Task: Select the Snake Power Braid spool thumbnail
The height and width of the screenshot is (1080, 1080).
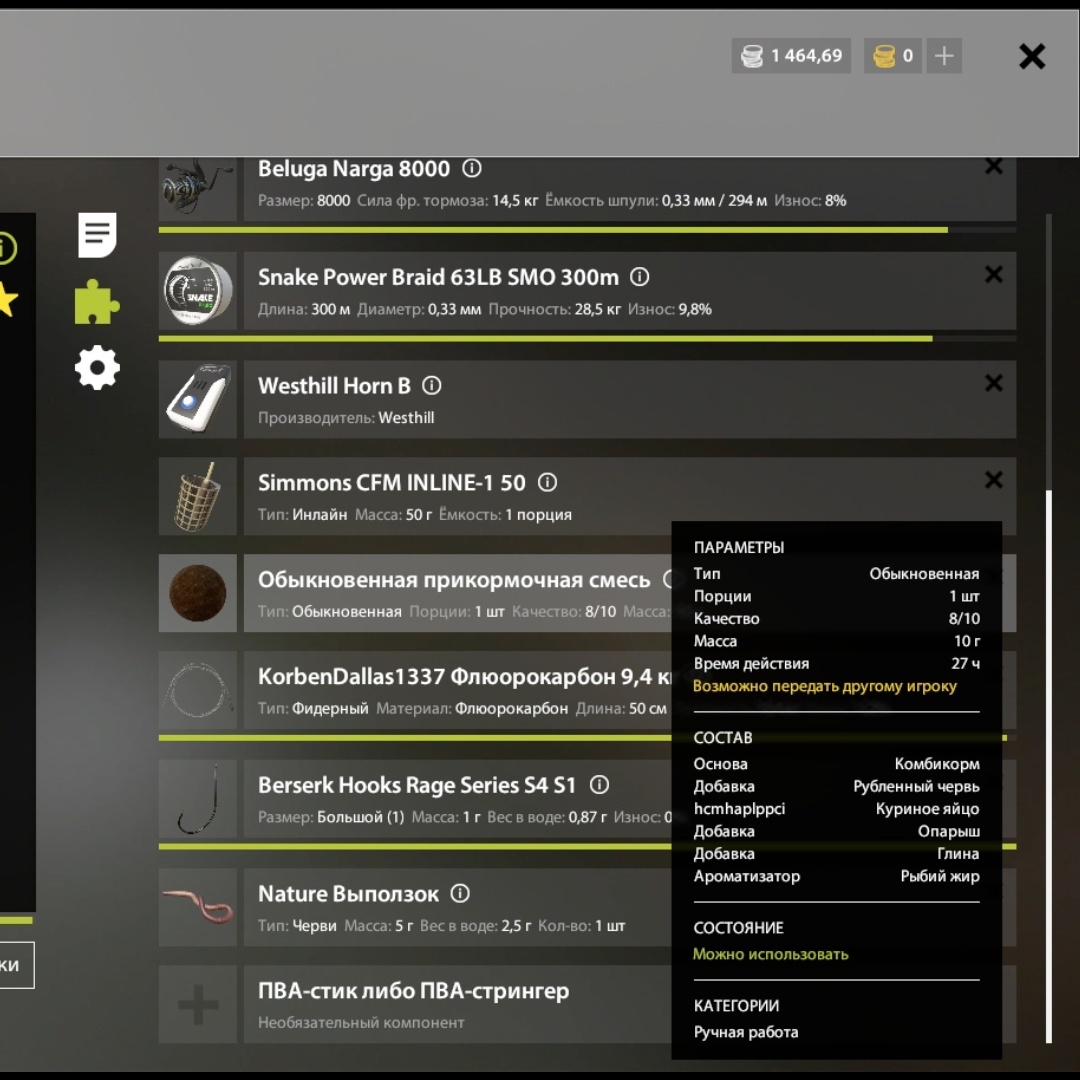Action: [x=198, y=290]
